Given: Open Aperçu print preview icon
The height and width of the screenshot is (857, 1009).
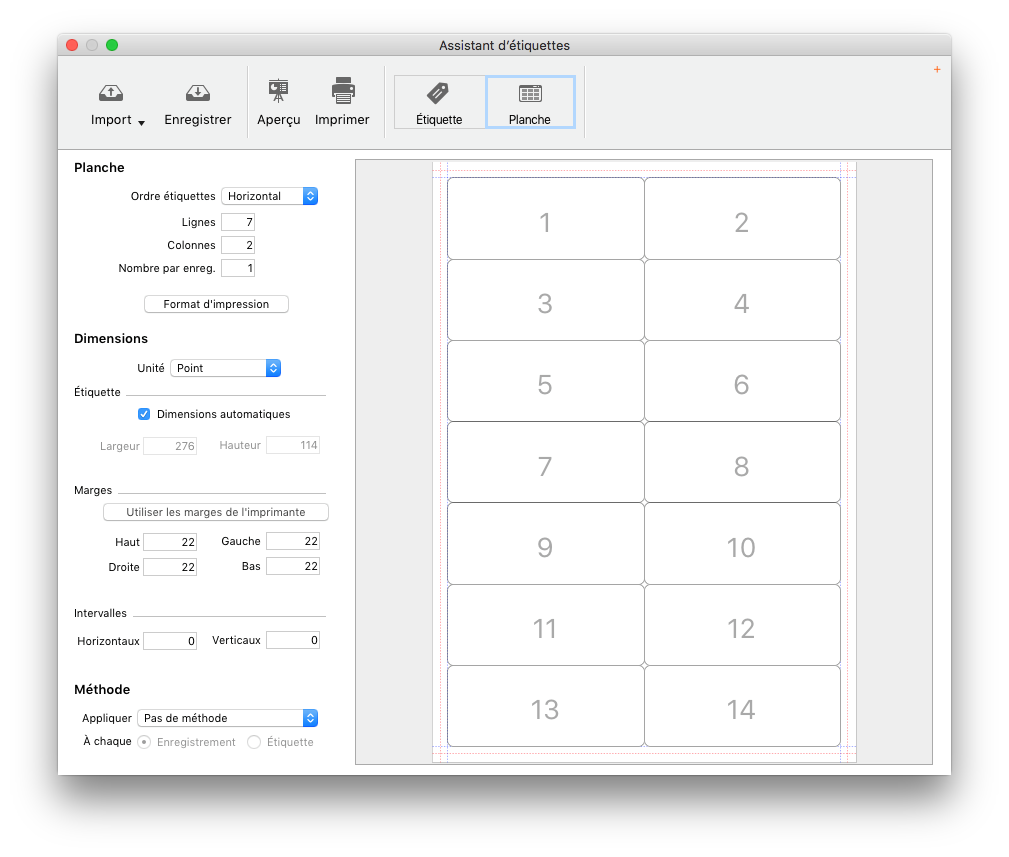Looking at the screenshot, I should click(x=278, y=92).
